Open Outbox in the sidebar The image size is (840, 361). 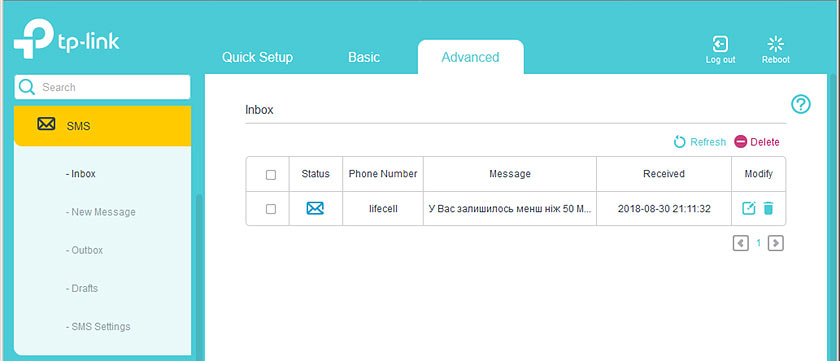pos(84,250)
